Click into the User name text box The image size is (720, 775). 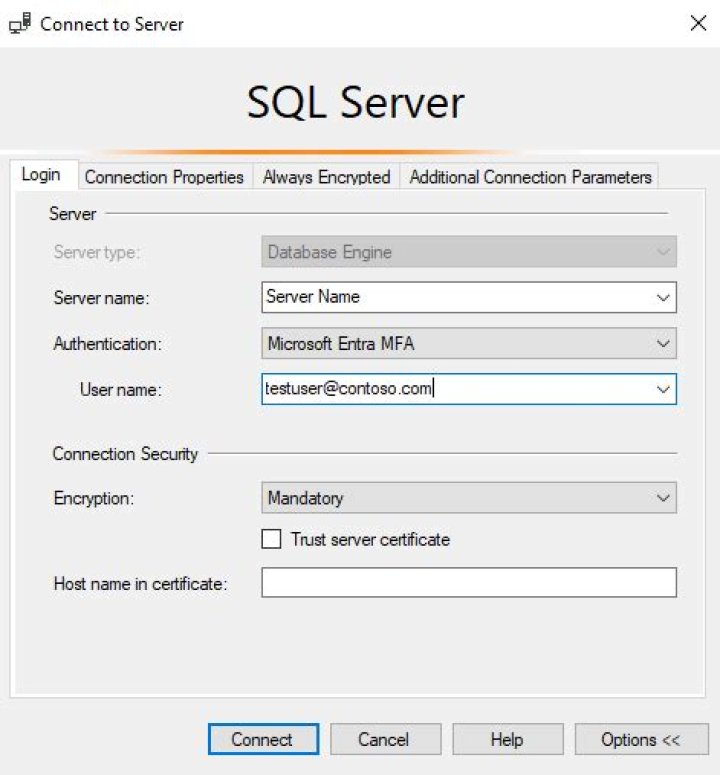point(450,389)
